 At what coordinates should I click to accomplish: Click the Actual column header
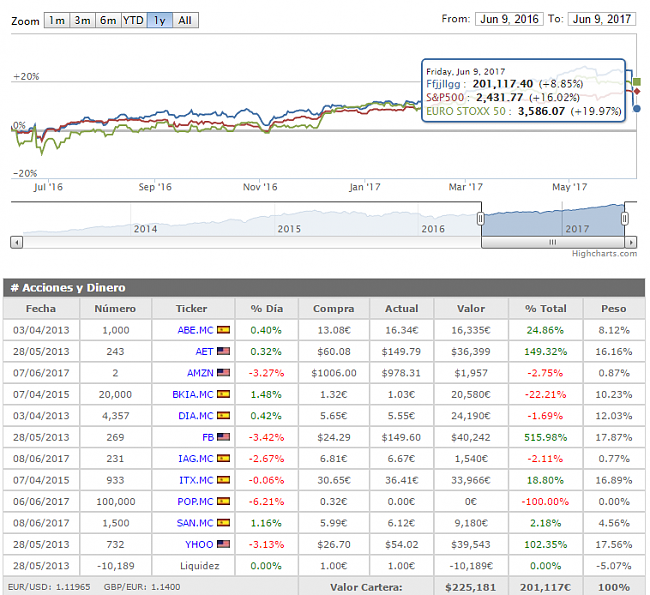(x=401, y=309)
